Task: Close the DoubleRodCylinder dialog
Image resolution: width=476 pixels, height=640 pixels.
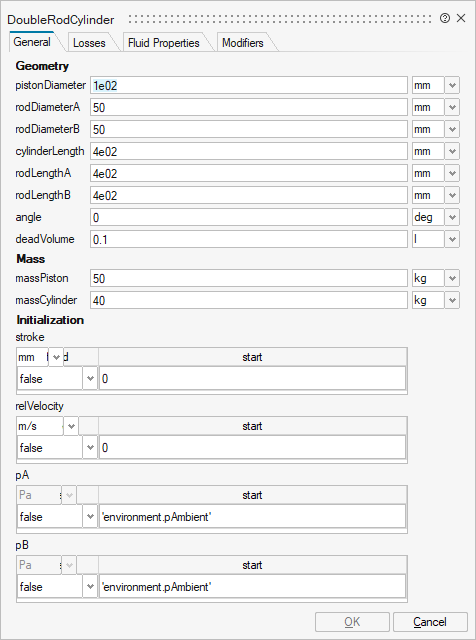Action: tap(461, 18)
